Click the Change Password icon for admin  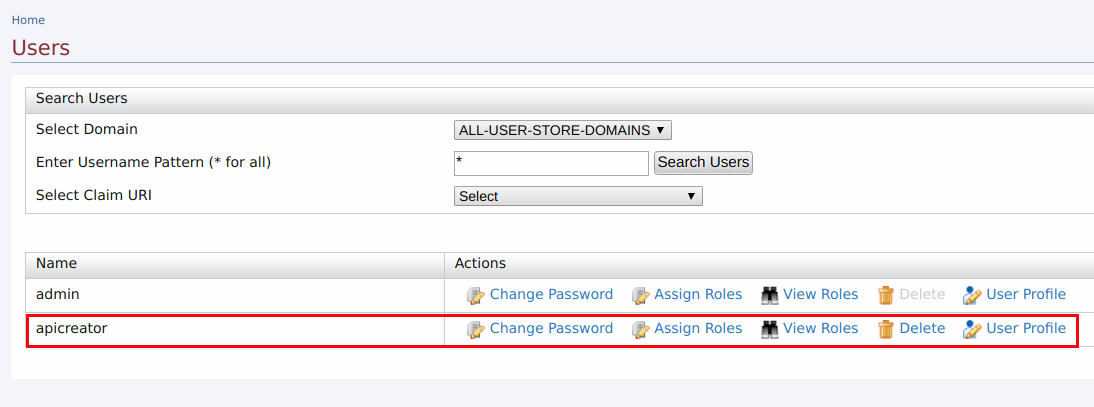tap(475, 295)
